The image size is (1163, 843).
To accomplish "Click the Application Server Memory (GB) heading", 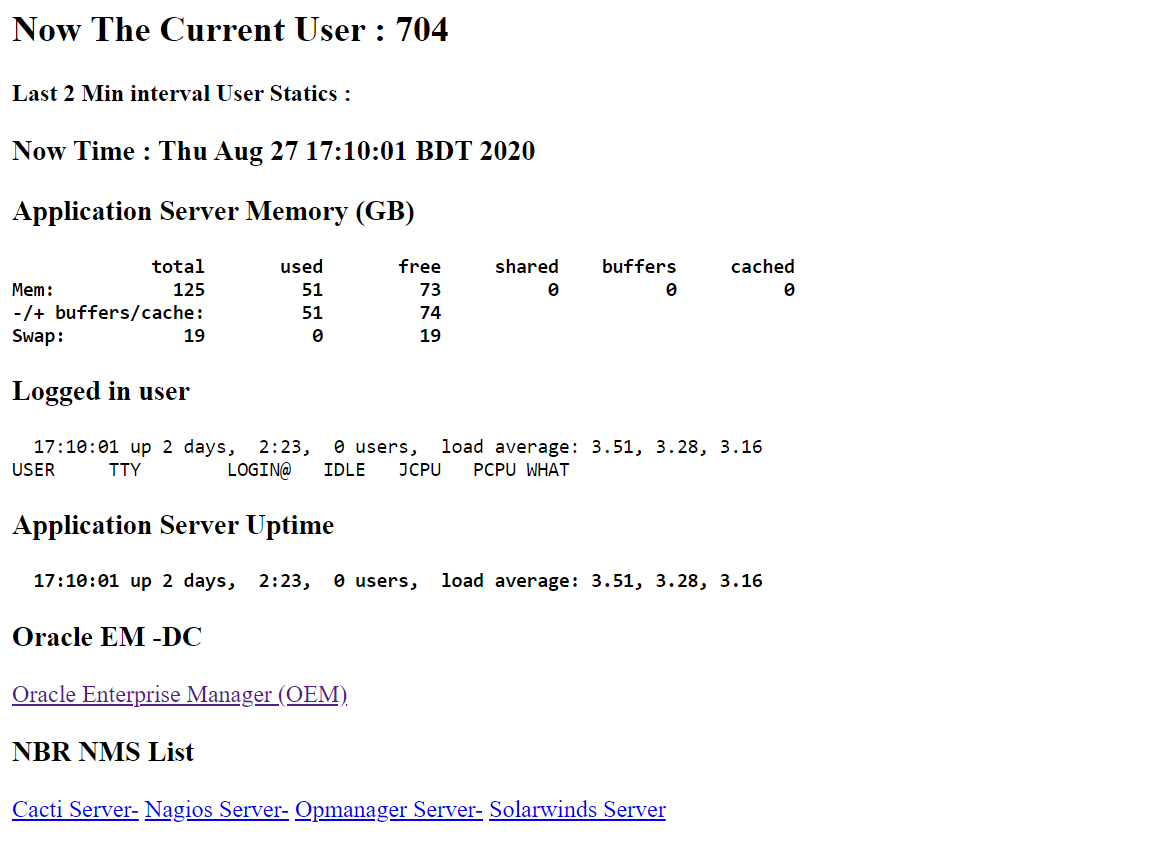I will 213,212.
